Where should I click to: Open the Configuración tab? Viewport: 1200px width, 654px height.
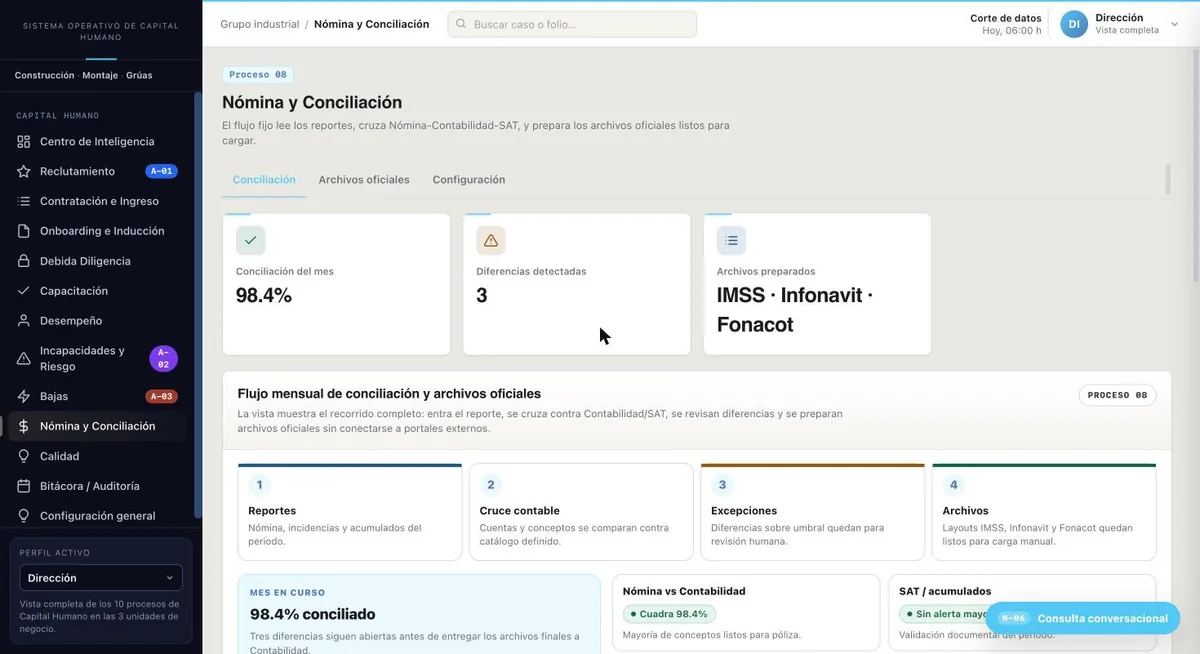[469, 180]
